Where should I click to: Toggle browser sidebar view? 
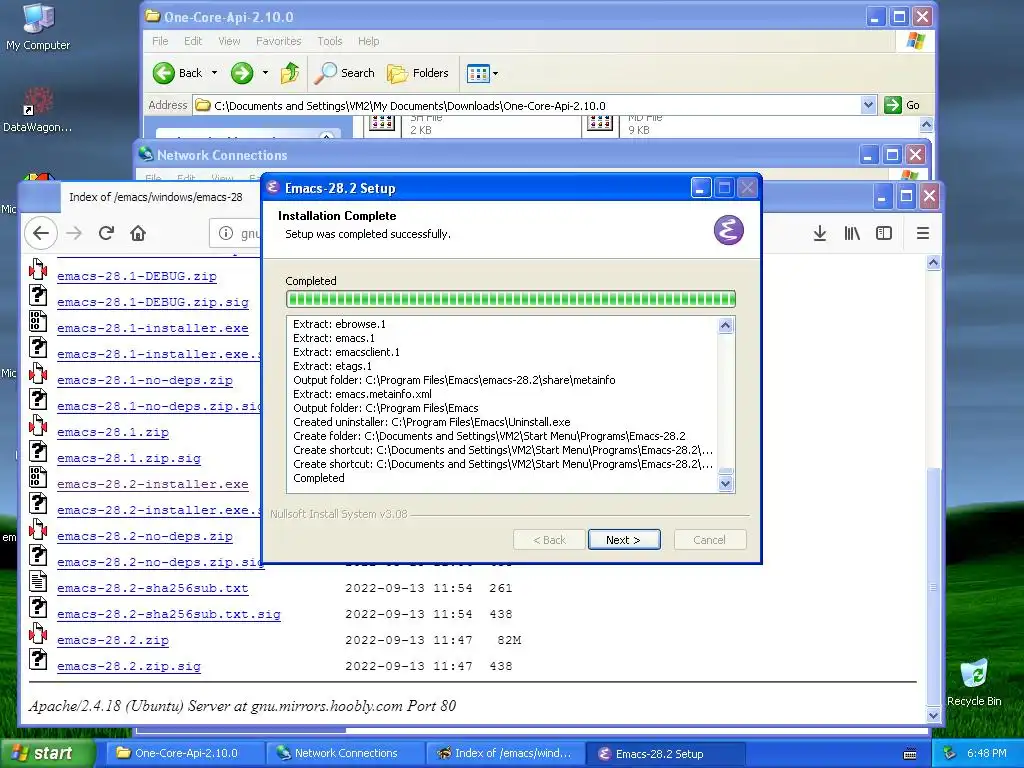(x=884, y=233)
